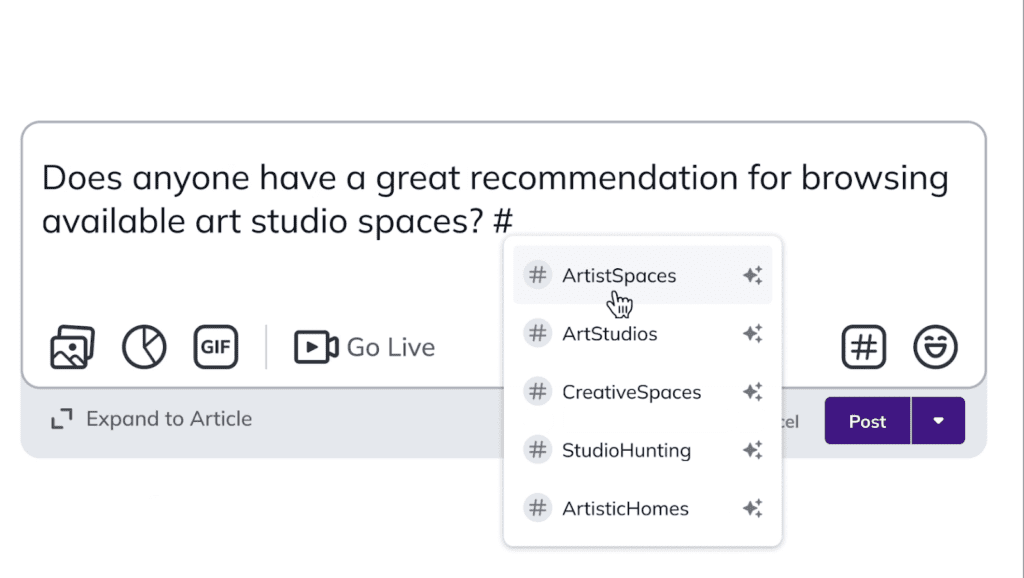Click the sparkle icon beside ArtStudios
Image resolution: width=1024 pixels, height=578 pixels.
coord(752,333)
